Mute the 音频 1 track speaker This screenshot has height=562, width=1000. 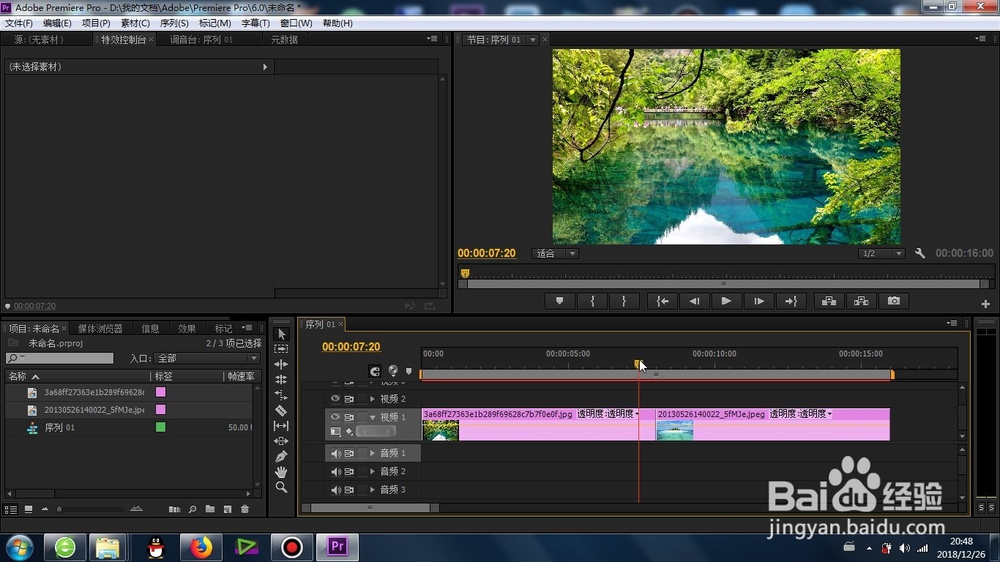[335, 454]
